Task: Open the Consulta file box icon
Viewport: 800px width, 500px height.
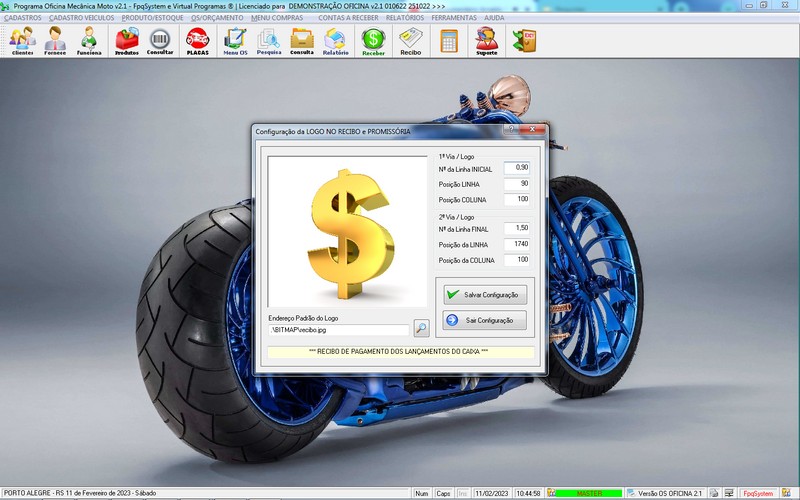Action: (x=302, y=41)
